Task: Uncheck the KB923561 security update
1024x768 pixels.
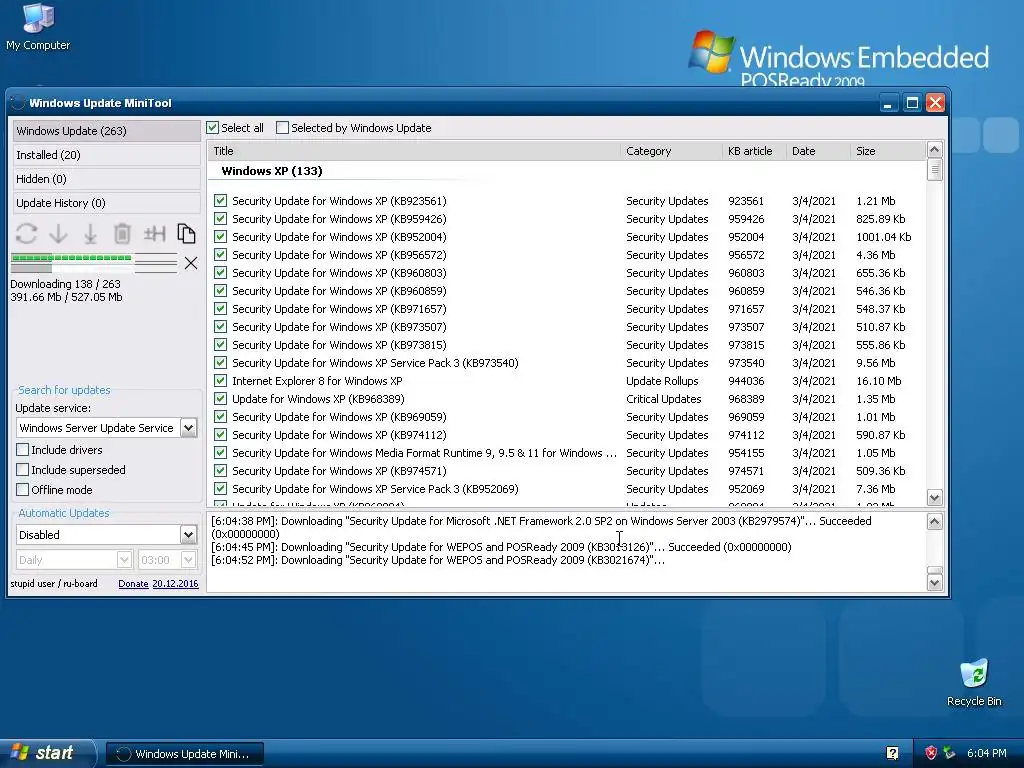Action: (220, 200)
